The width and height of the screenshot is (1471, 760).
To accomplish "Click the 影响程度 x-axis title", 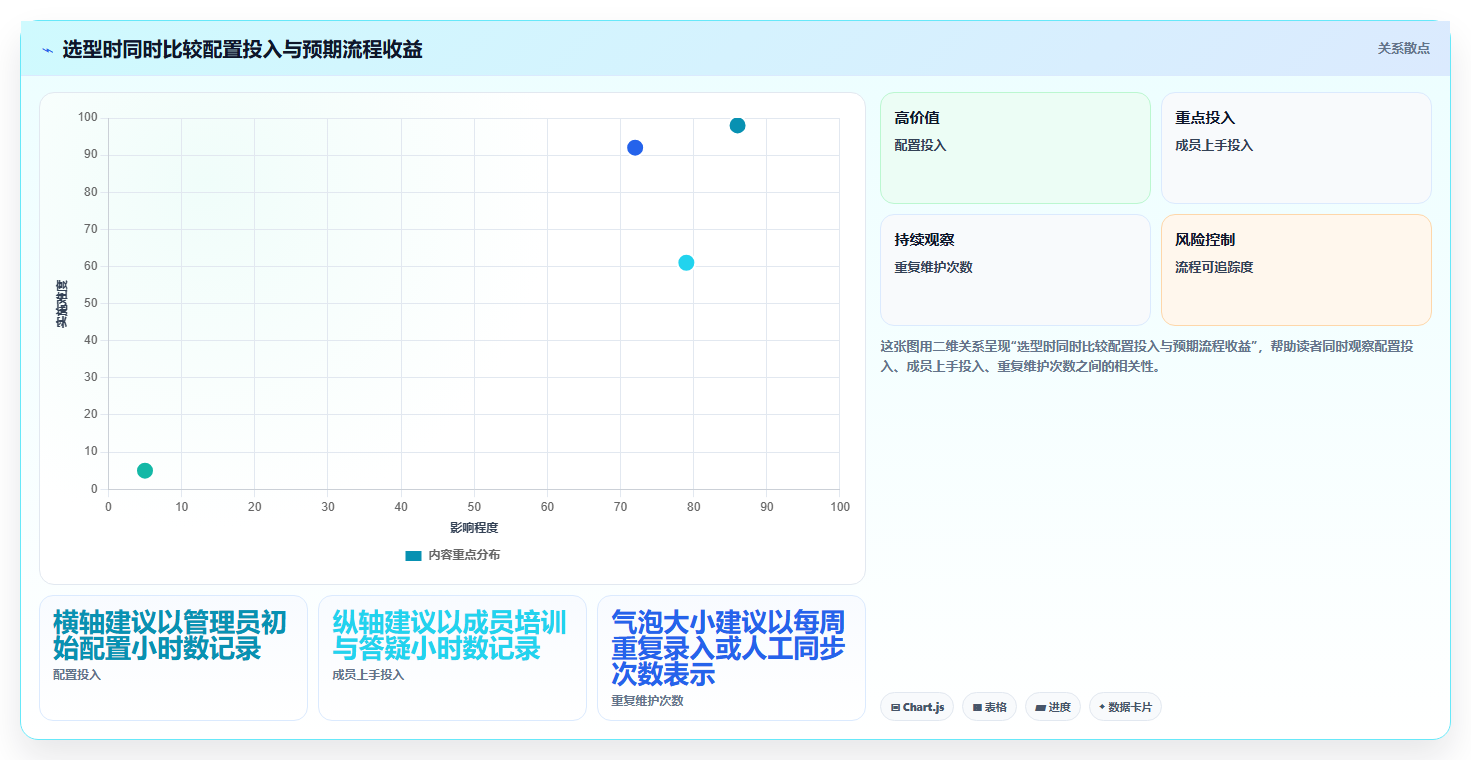I will coord(474,528).
